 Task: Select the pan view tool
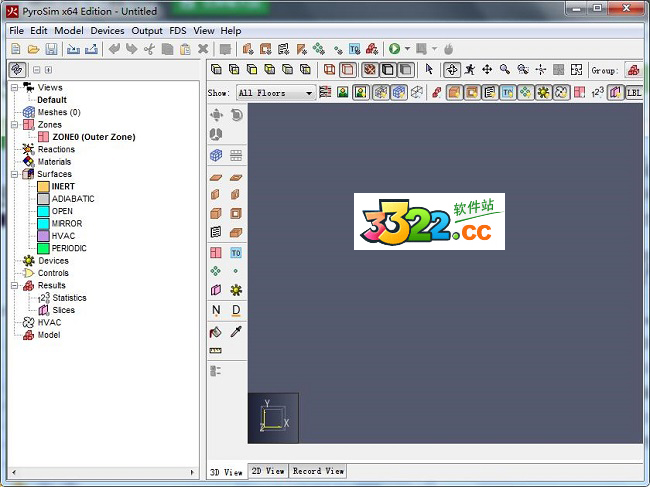487,70
